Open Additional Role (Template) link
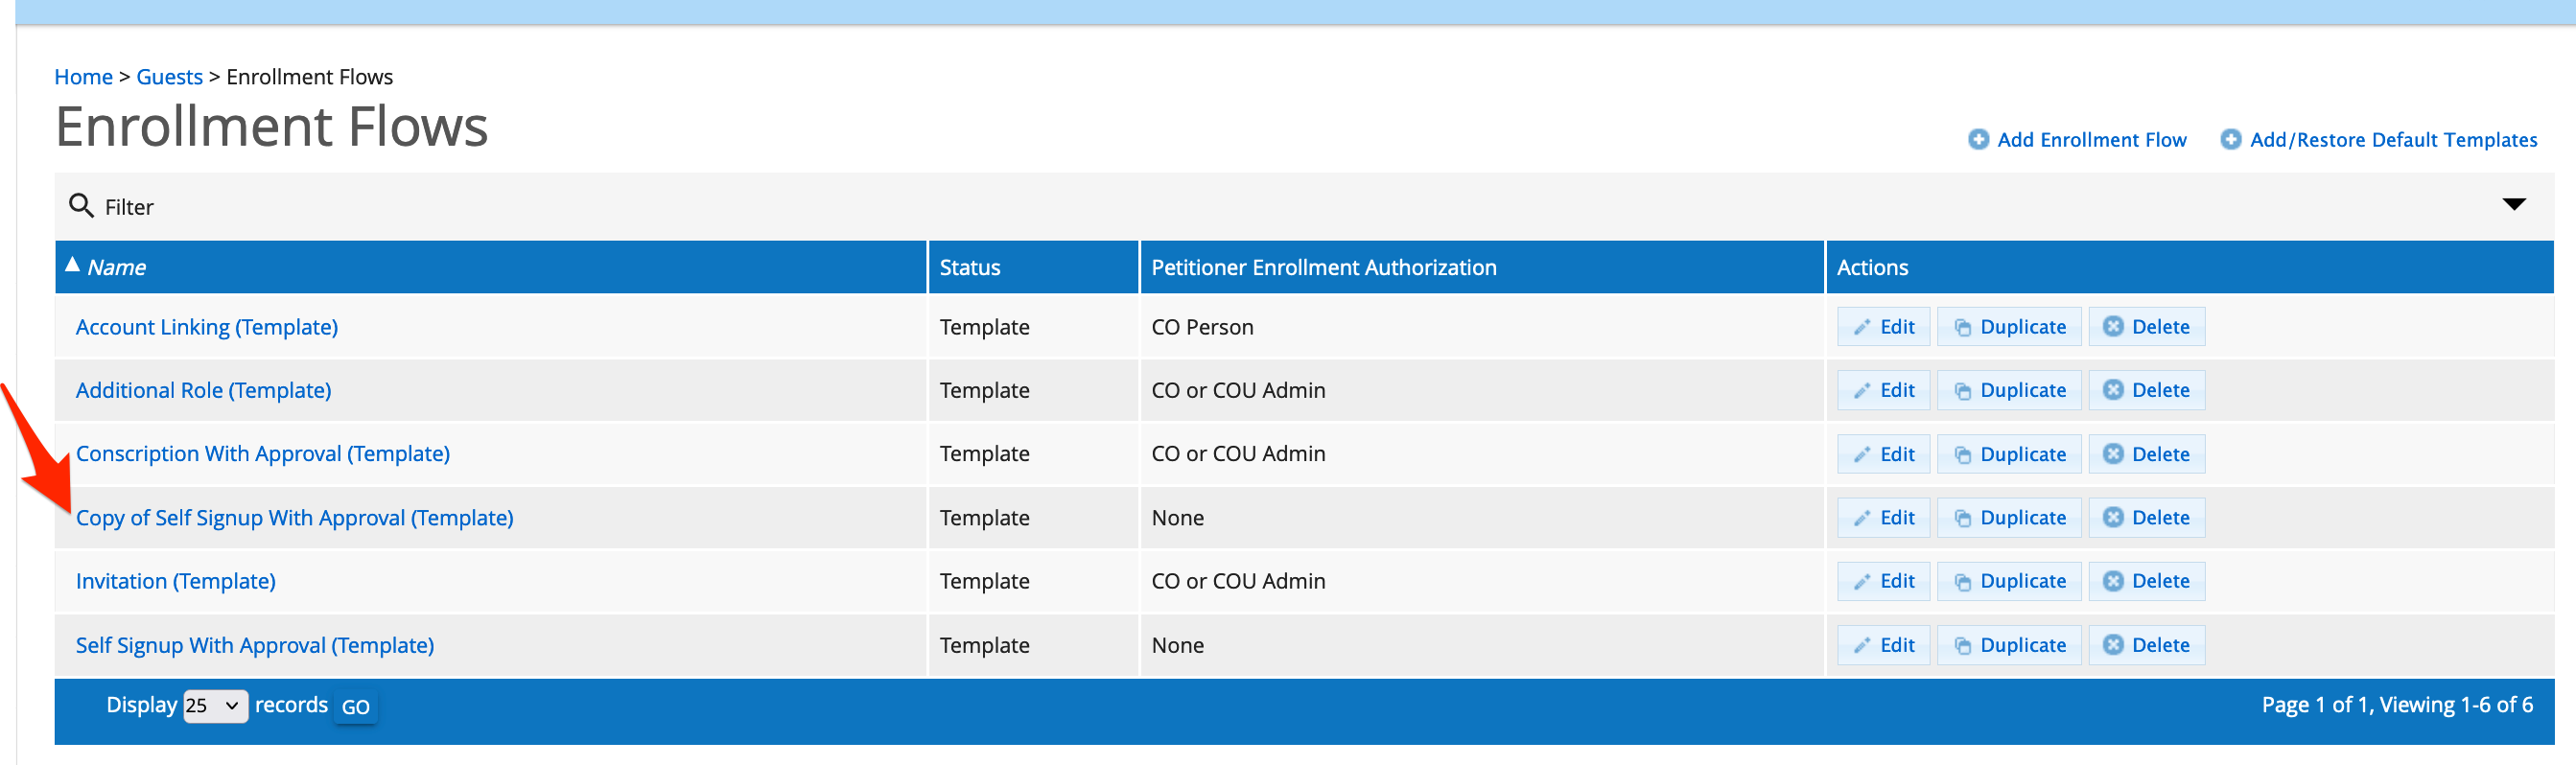 203,390
